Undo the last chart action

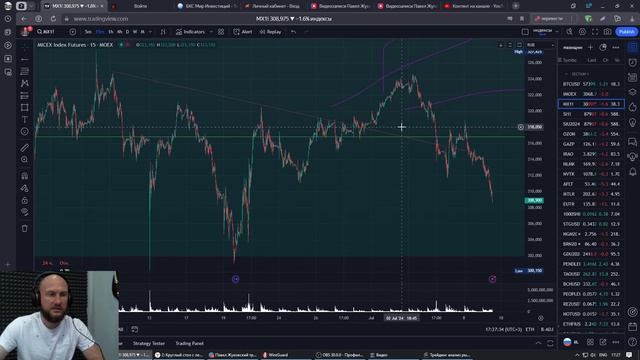click(293, 32)
